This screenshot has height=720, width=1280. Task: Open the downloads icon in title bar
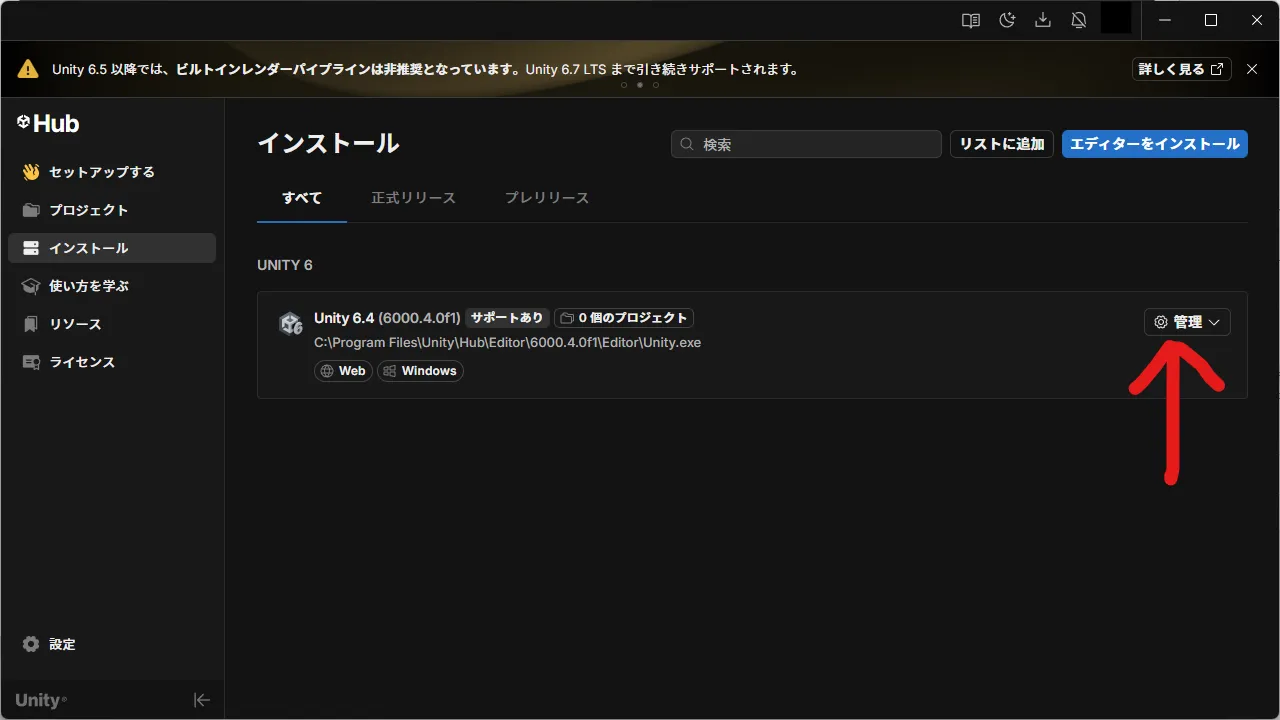coord(1043,19)
